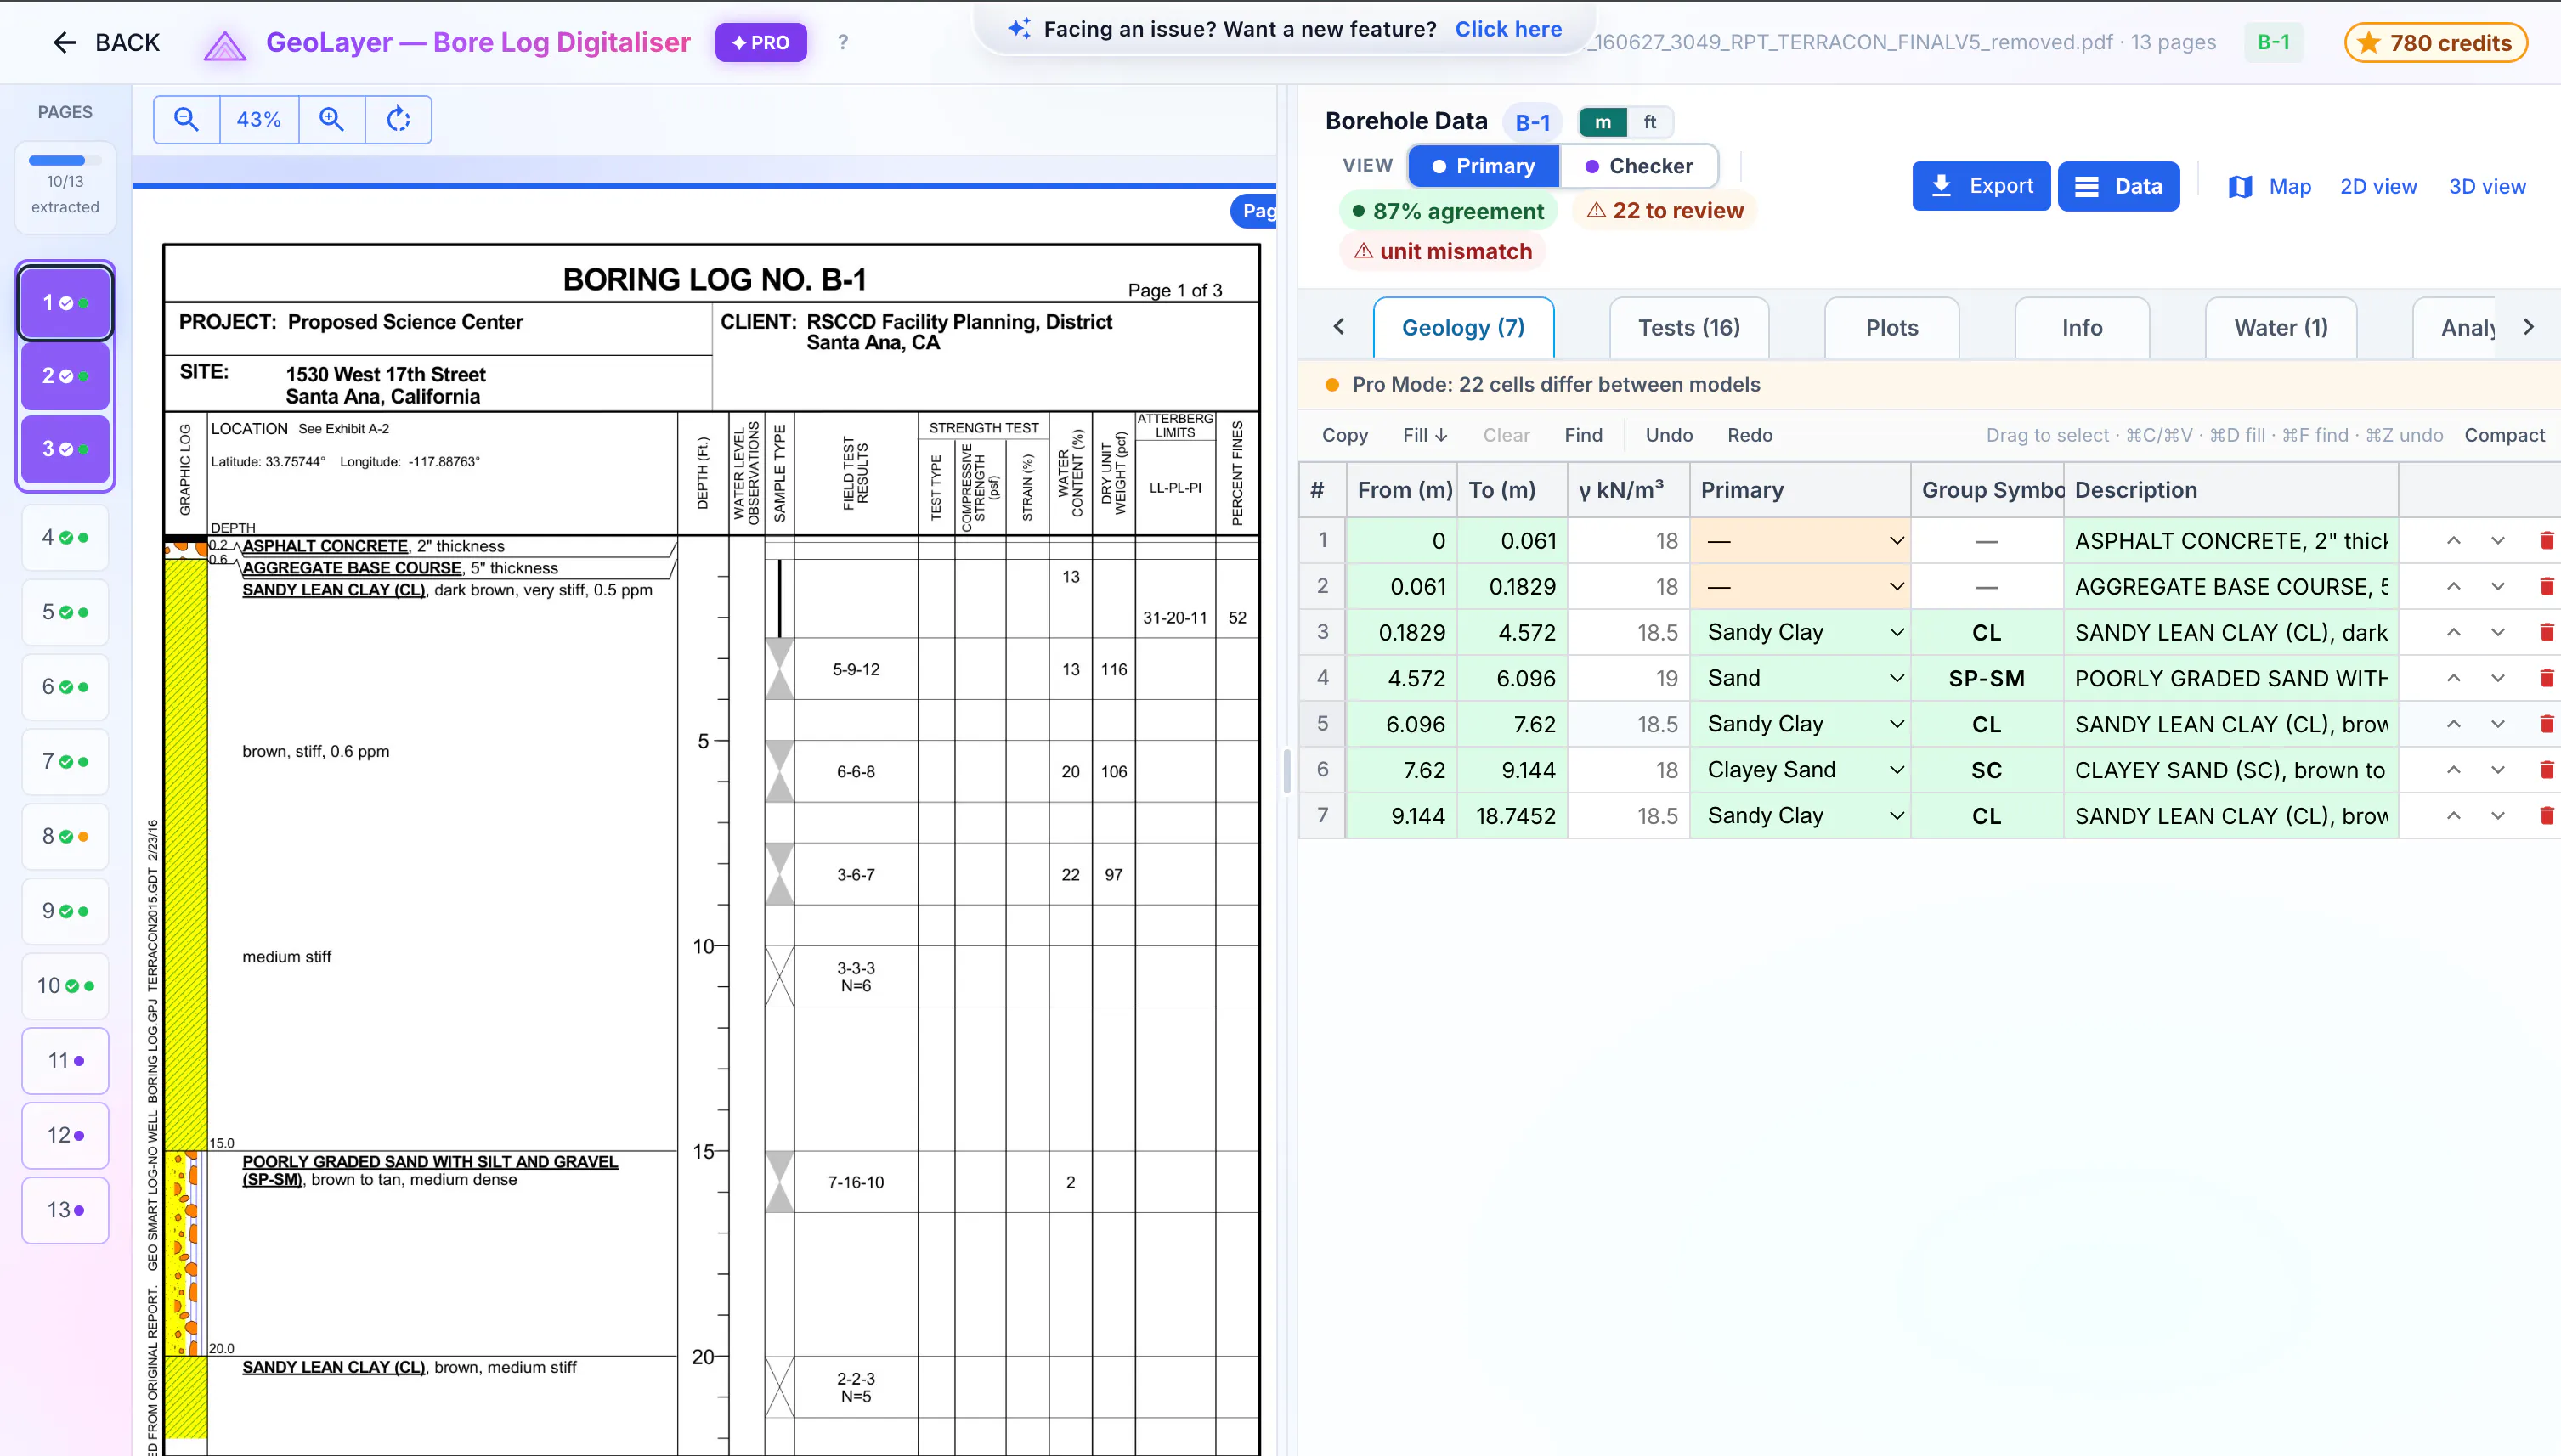Viewport: 2561px width, 1456px height.
Task: Click the Export button
Action: [x=1981, y=186]
